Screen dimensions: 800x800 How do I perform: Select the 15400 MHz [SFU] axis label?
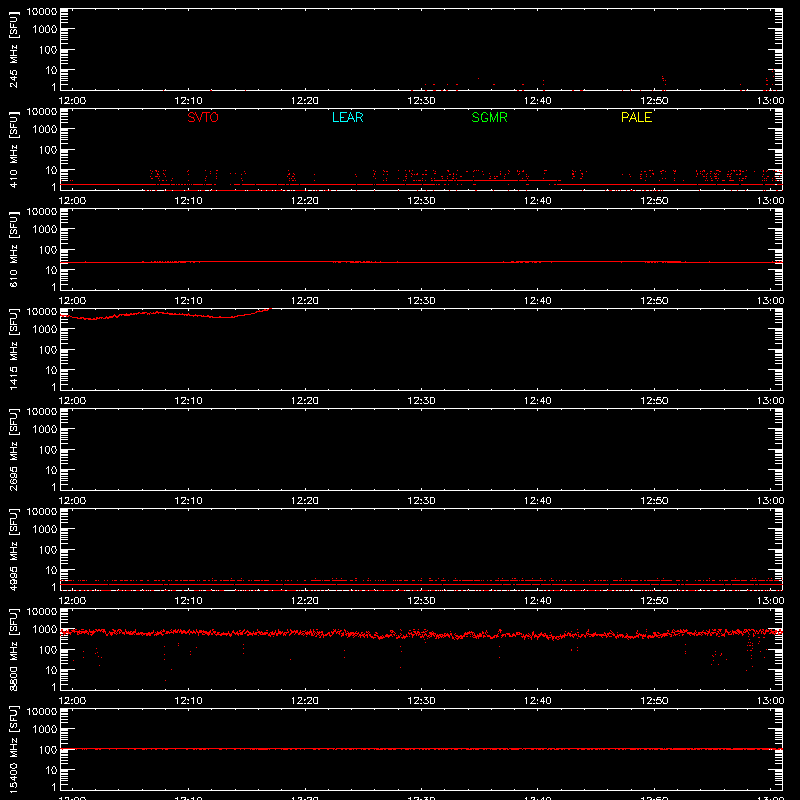click(x=13, y=749)
